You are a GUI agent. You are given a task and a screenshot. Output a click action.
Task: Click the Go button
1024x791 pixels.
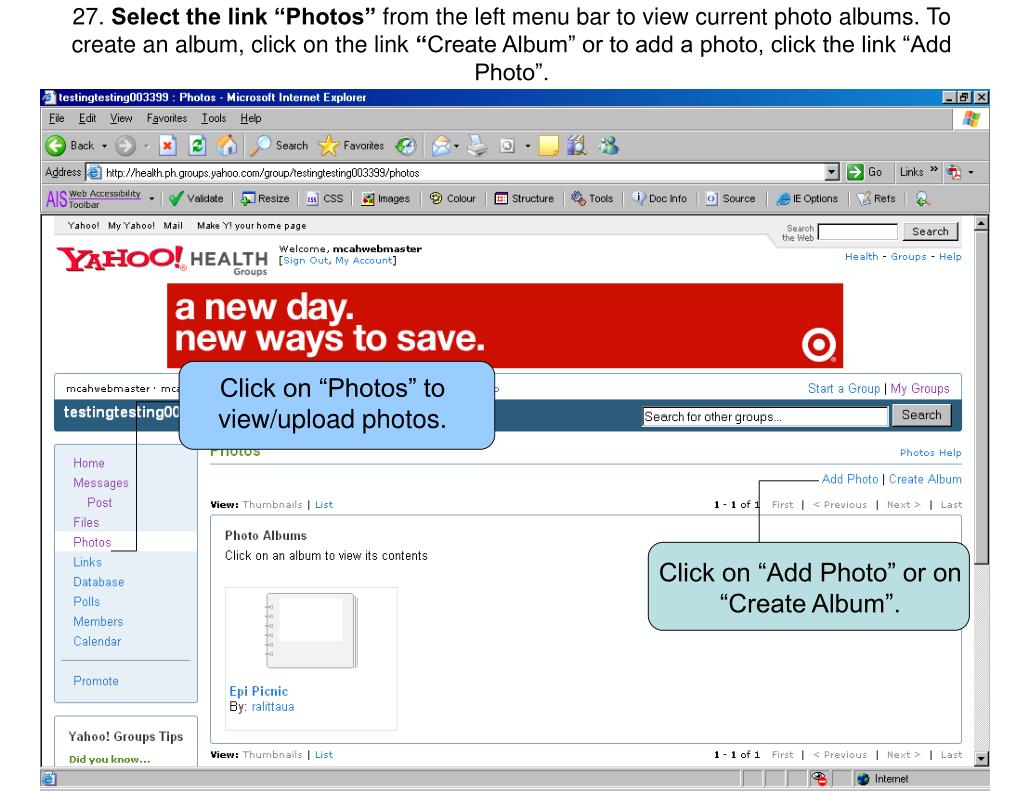pos(865,172)
